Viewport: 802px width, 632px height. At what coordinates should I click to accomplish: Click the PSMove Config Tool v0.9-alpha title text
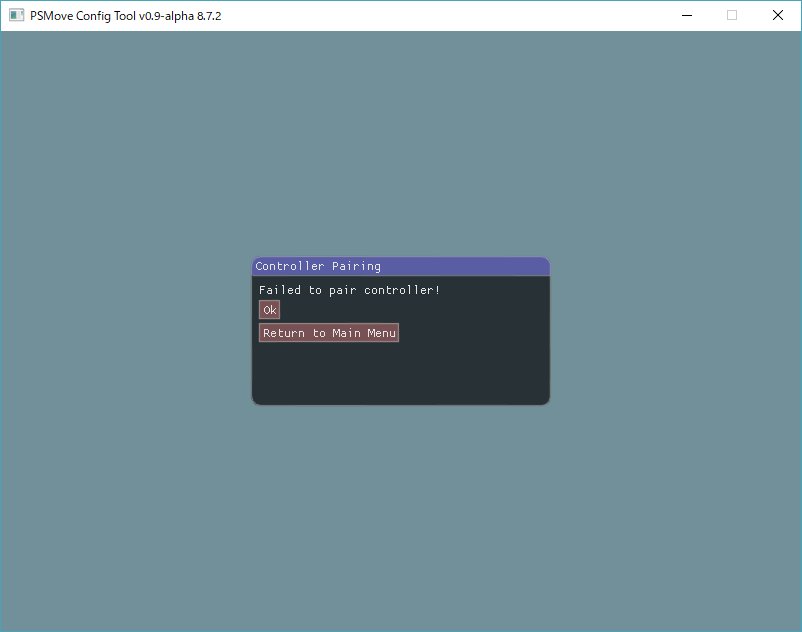[126, 16]
